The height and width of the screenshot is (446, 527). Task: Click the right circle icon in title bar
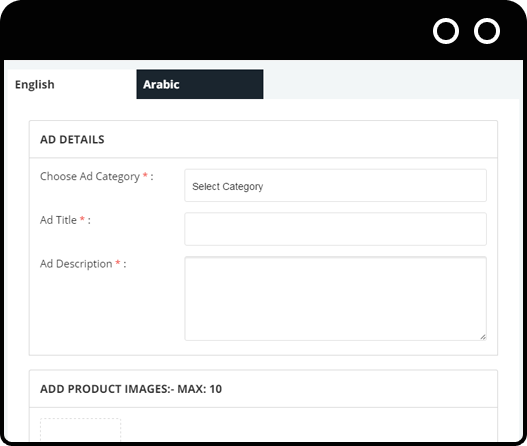pyautogui.click(x=487, y=31)
